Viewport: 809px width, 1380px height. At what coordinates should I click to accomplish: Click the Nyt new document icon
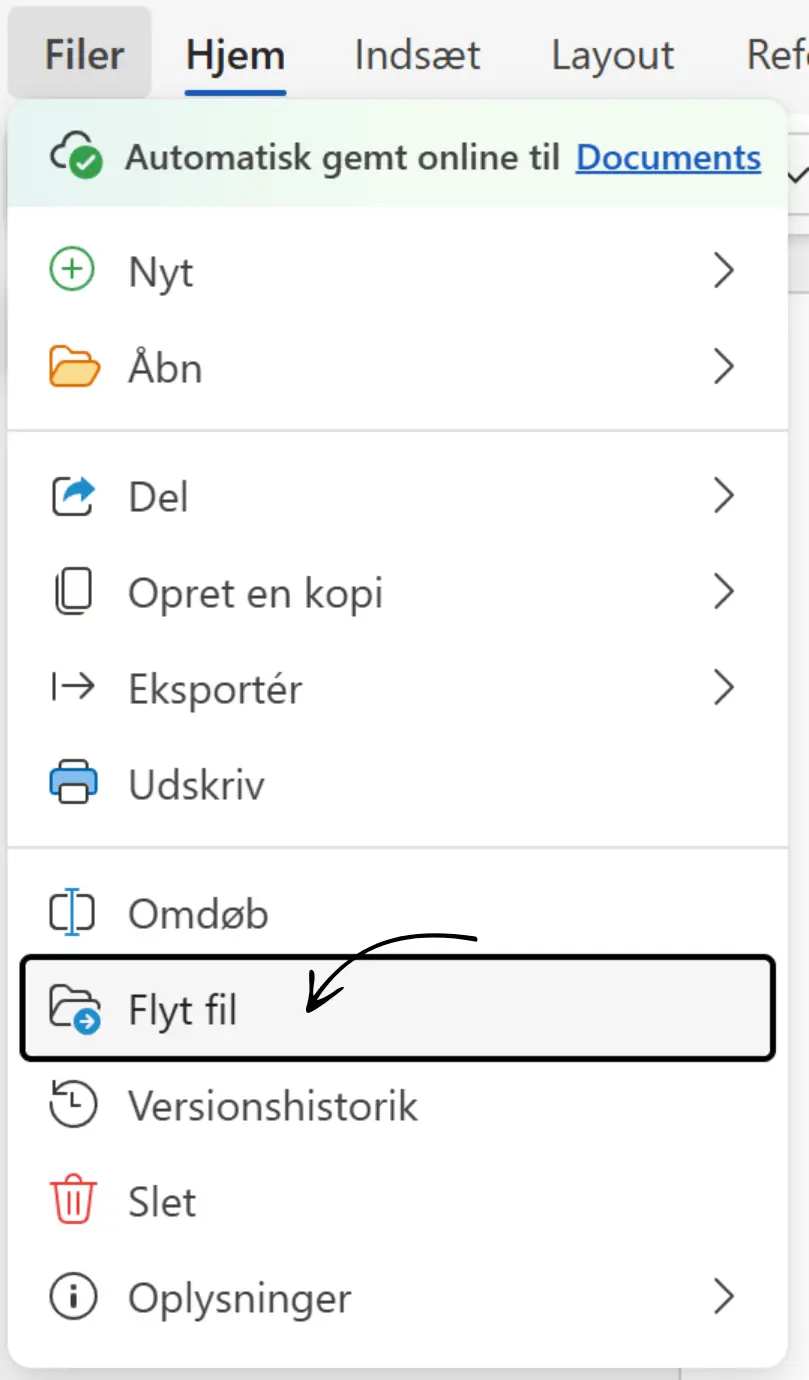click(x=71, y=270)
